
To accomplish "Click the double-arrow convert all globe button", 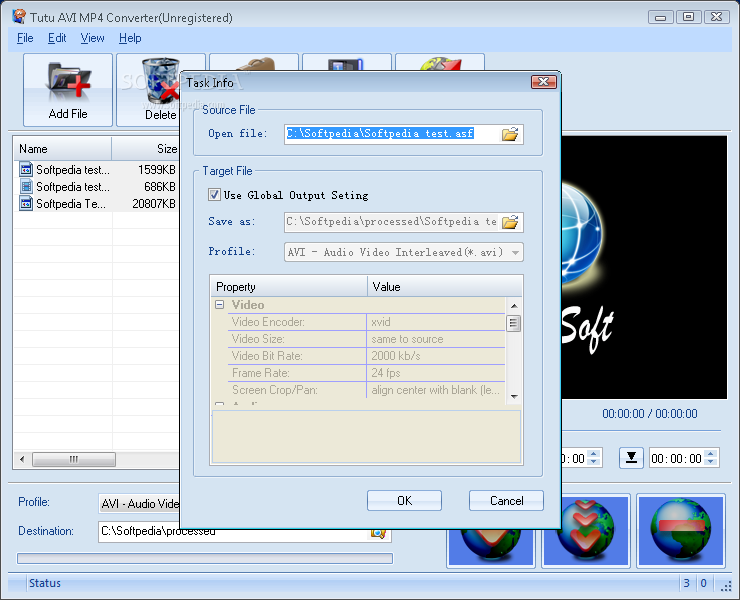I will pyautogui.click(x=586, y=531).
